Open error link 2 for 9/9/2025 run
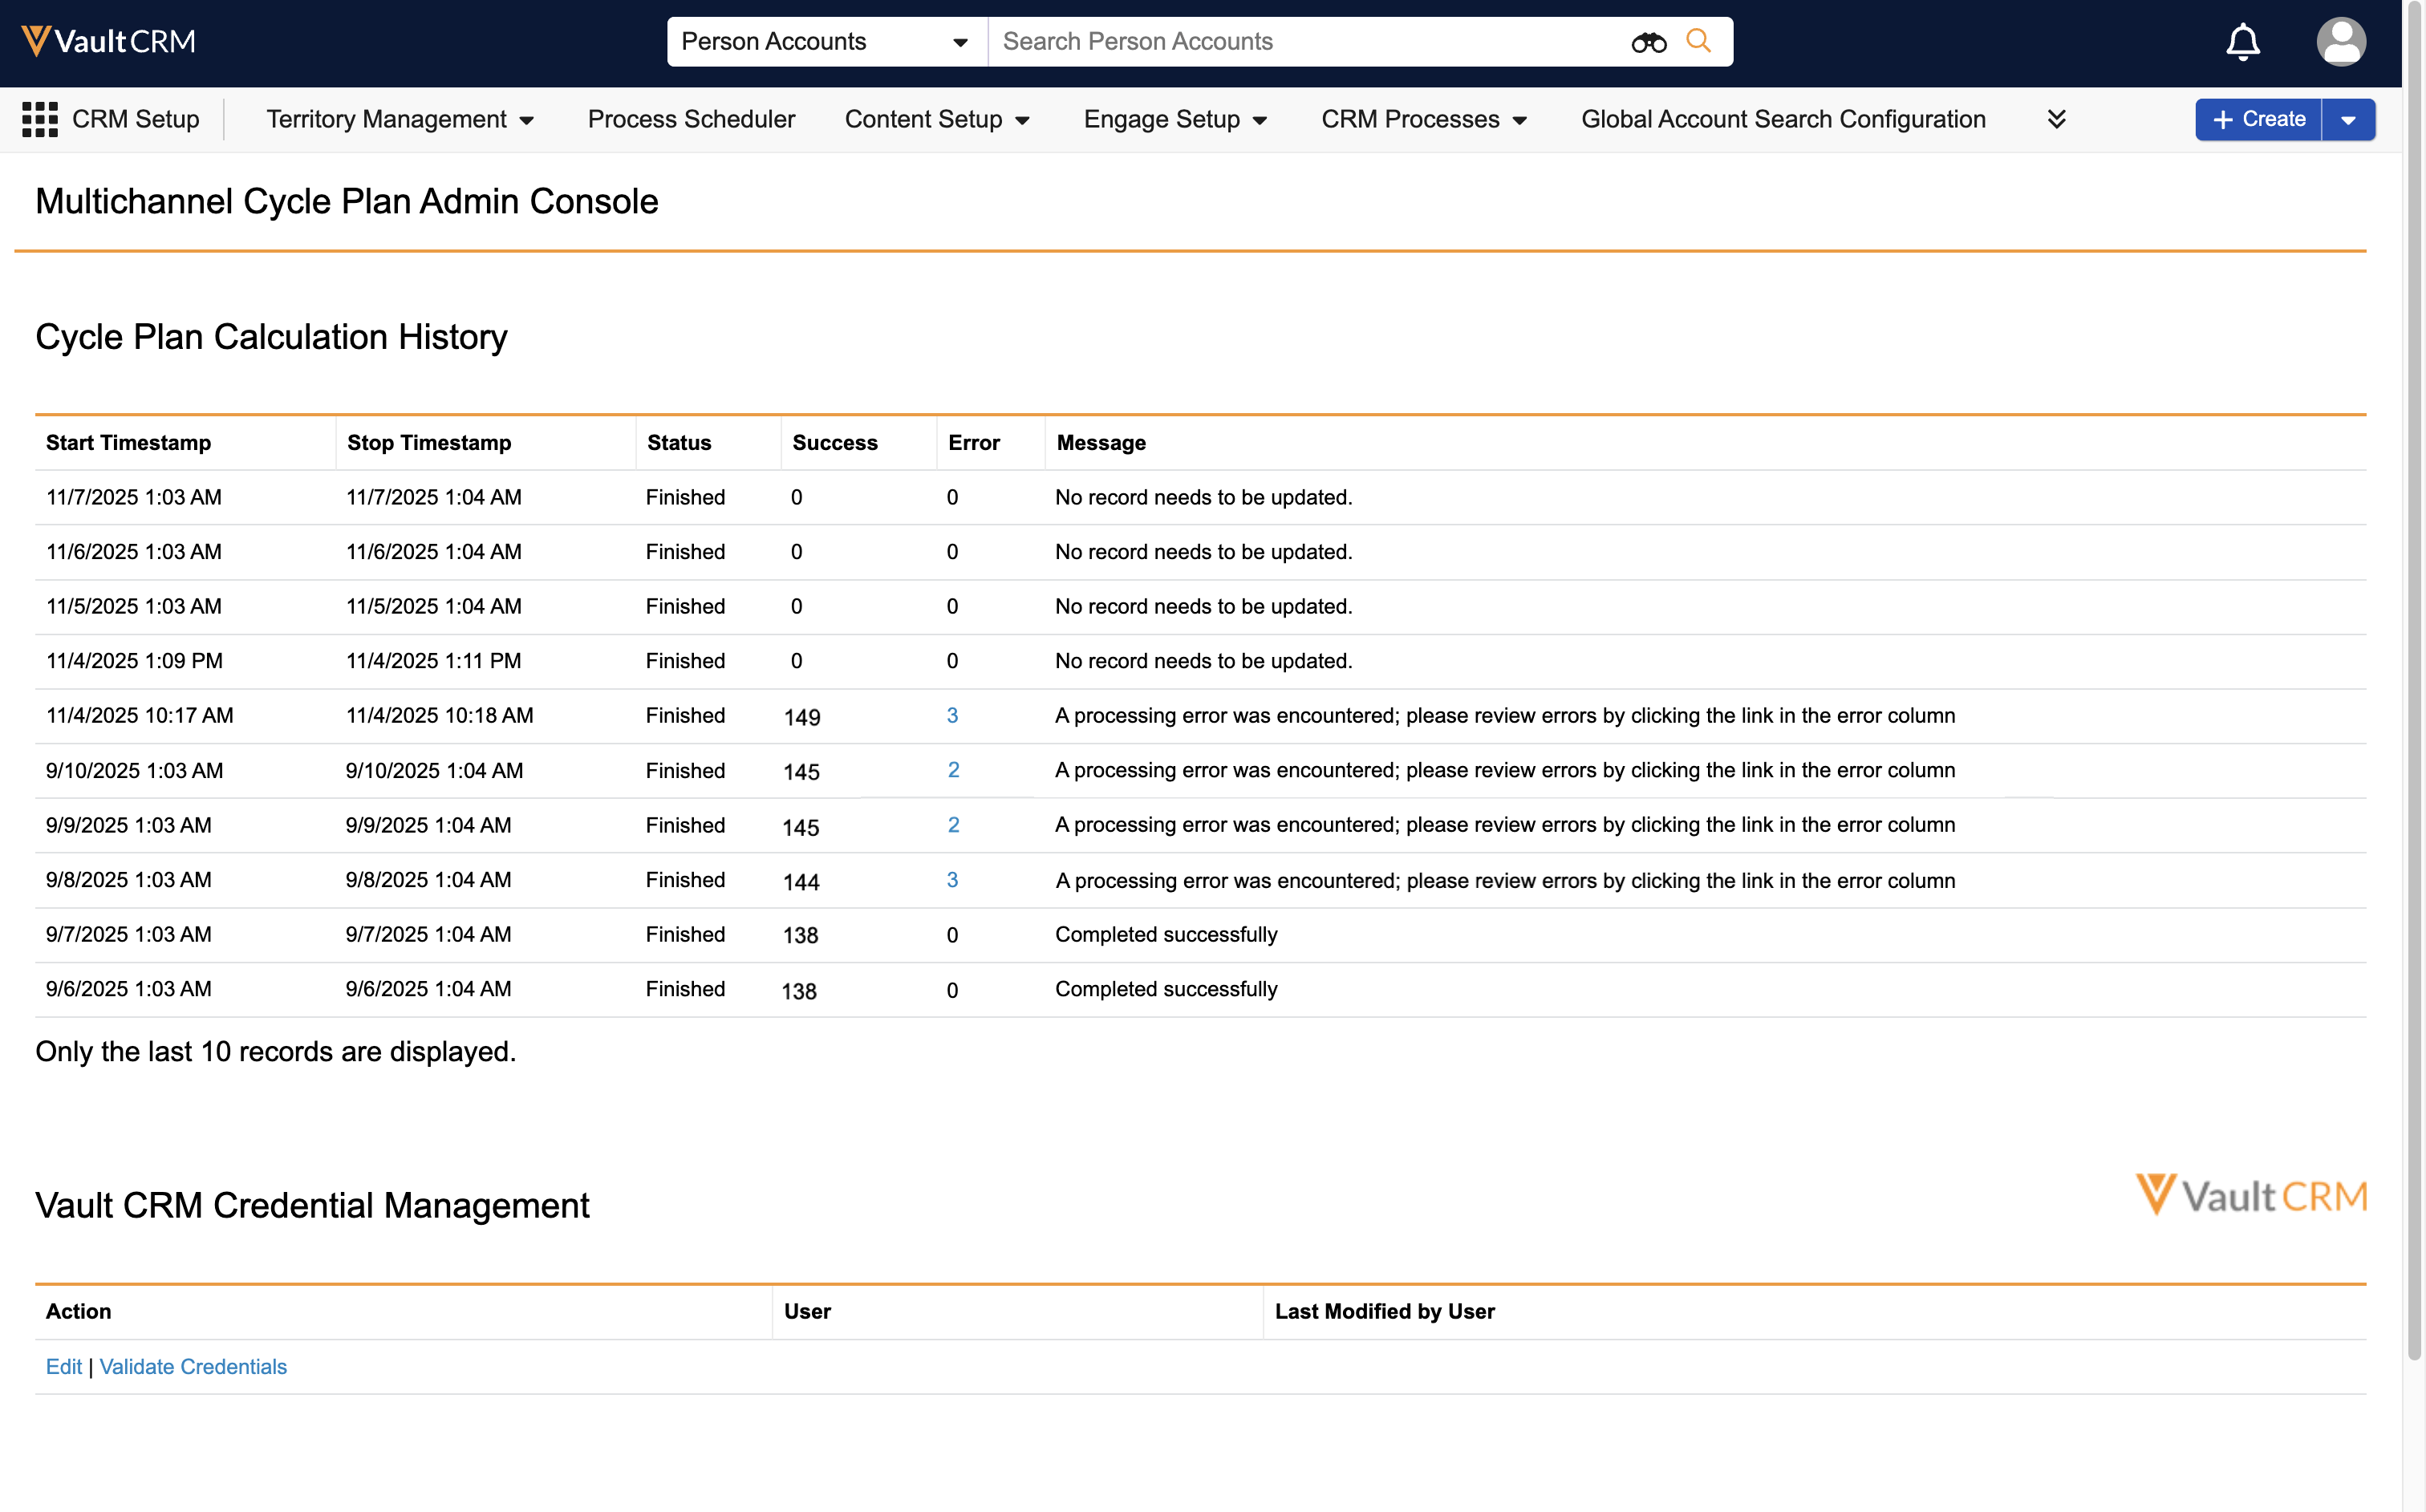The height and width of the screenshot is (1512, 2426). pos(953,825)
